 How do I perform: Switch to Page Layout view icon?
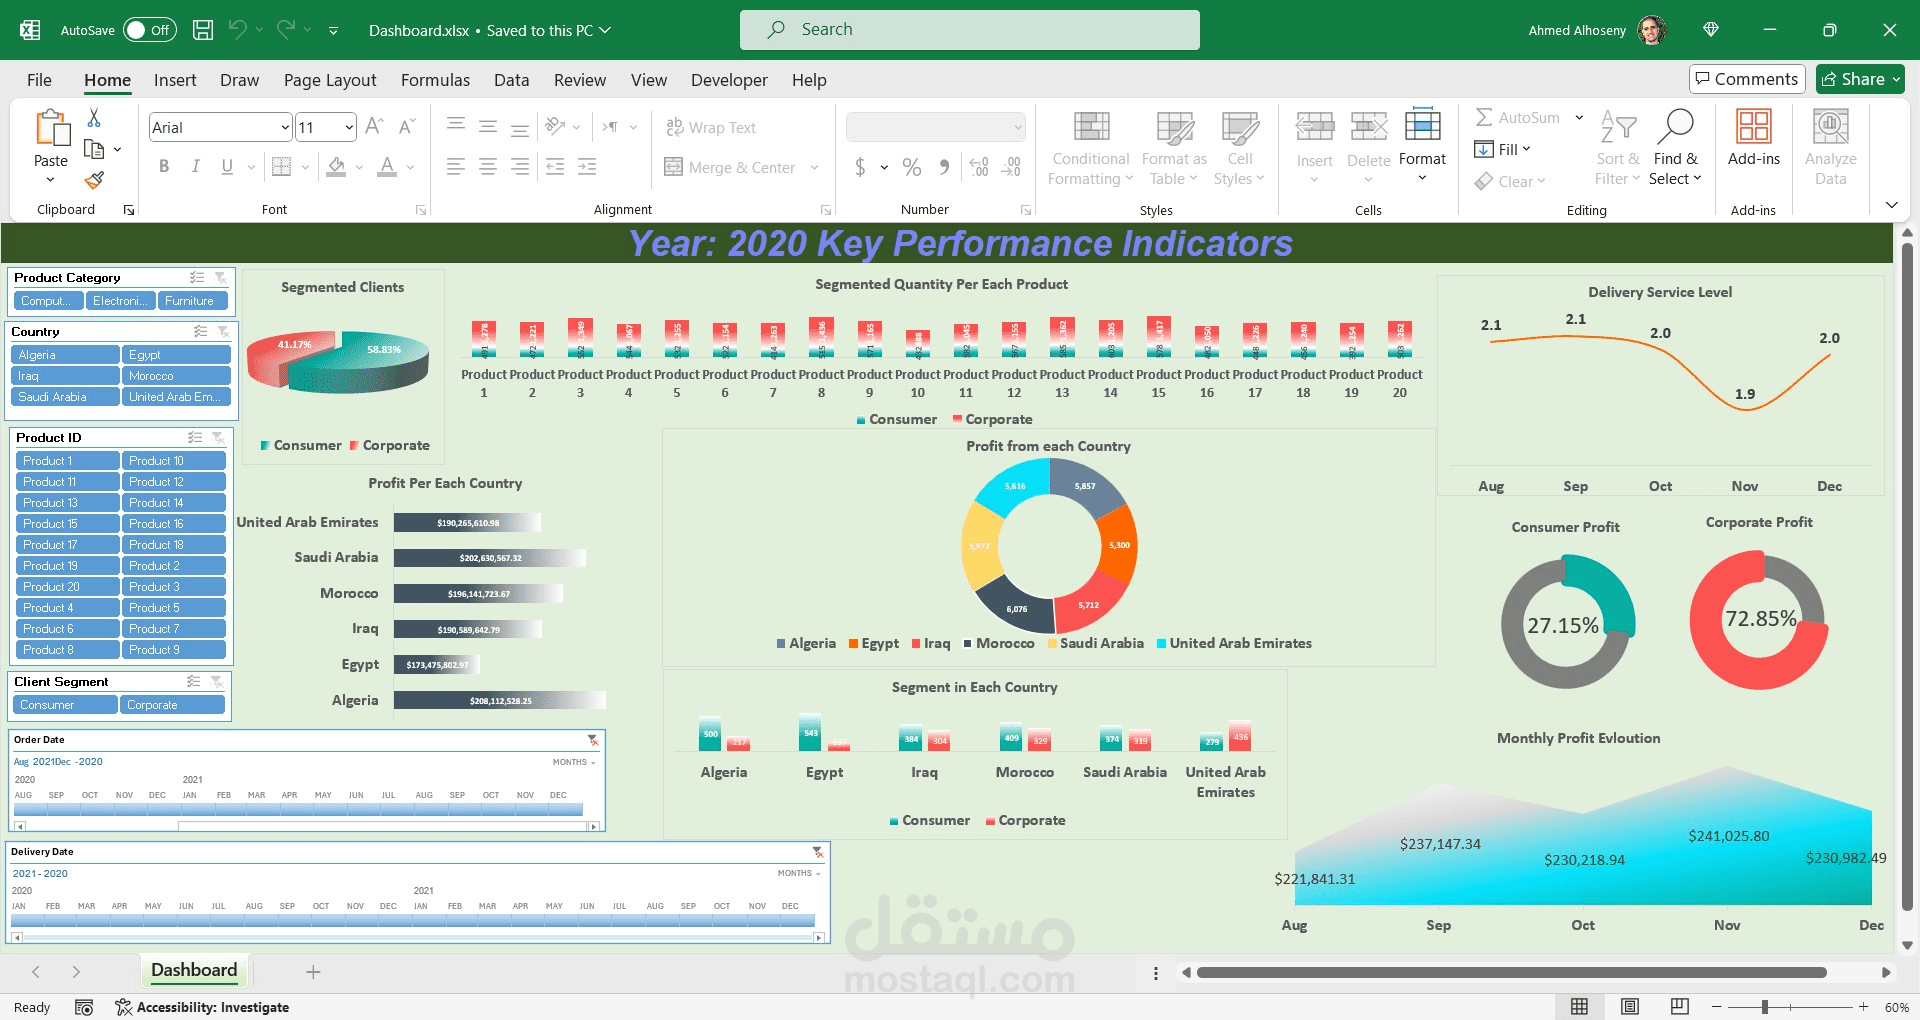[1630, 1006]
